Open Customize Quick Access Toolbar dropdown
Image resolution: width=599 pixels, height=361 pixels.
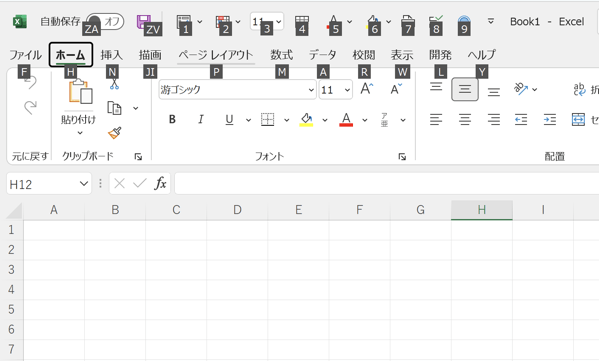click(x=491, y=21)
